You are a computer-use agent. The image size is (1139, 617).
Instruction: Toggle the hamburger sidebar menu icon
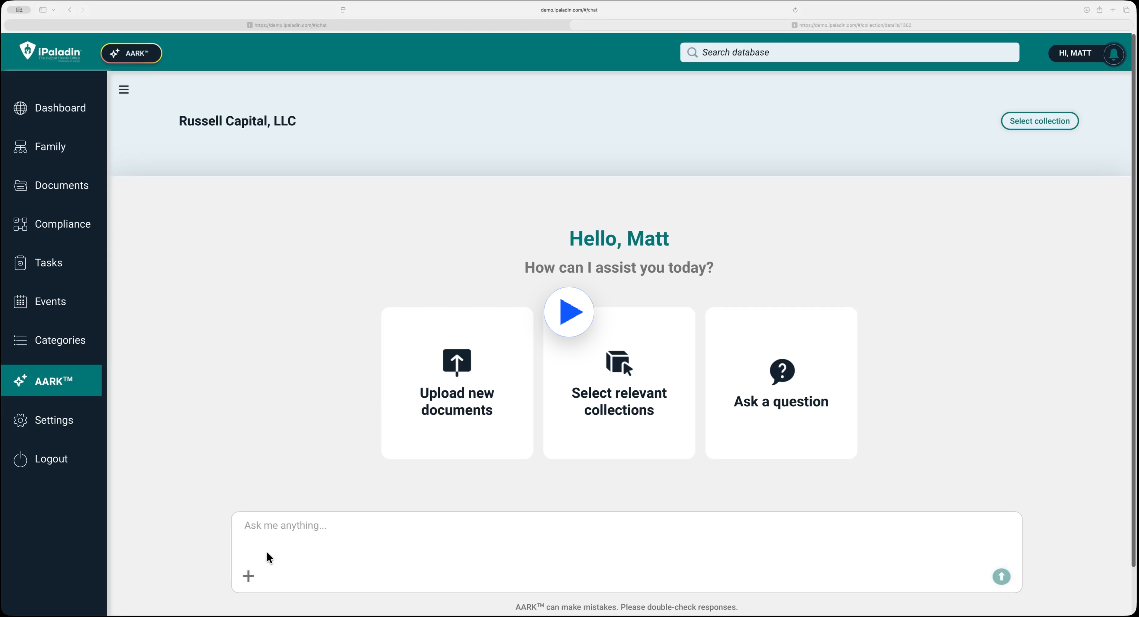tap(124, 89)
